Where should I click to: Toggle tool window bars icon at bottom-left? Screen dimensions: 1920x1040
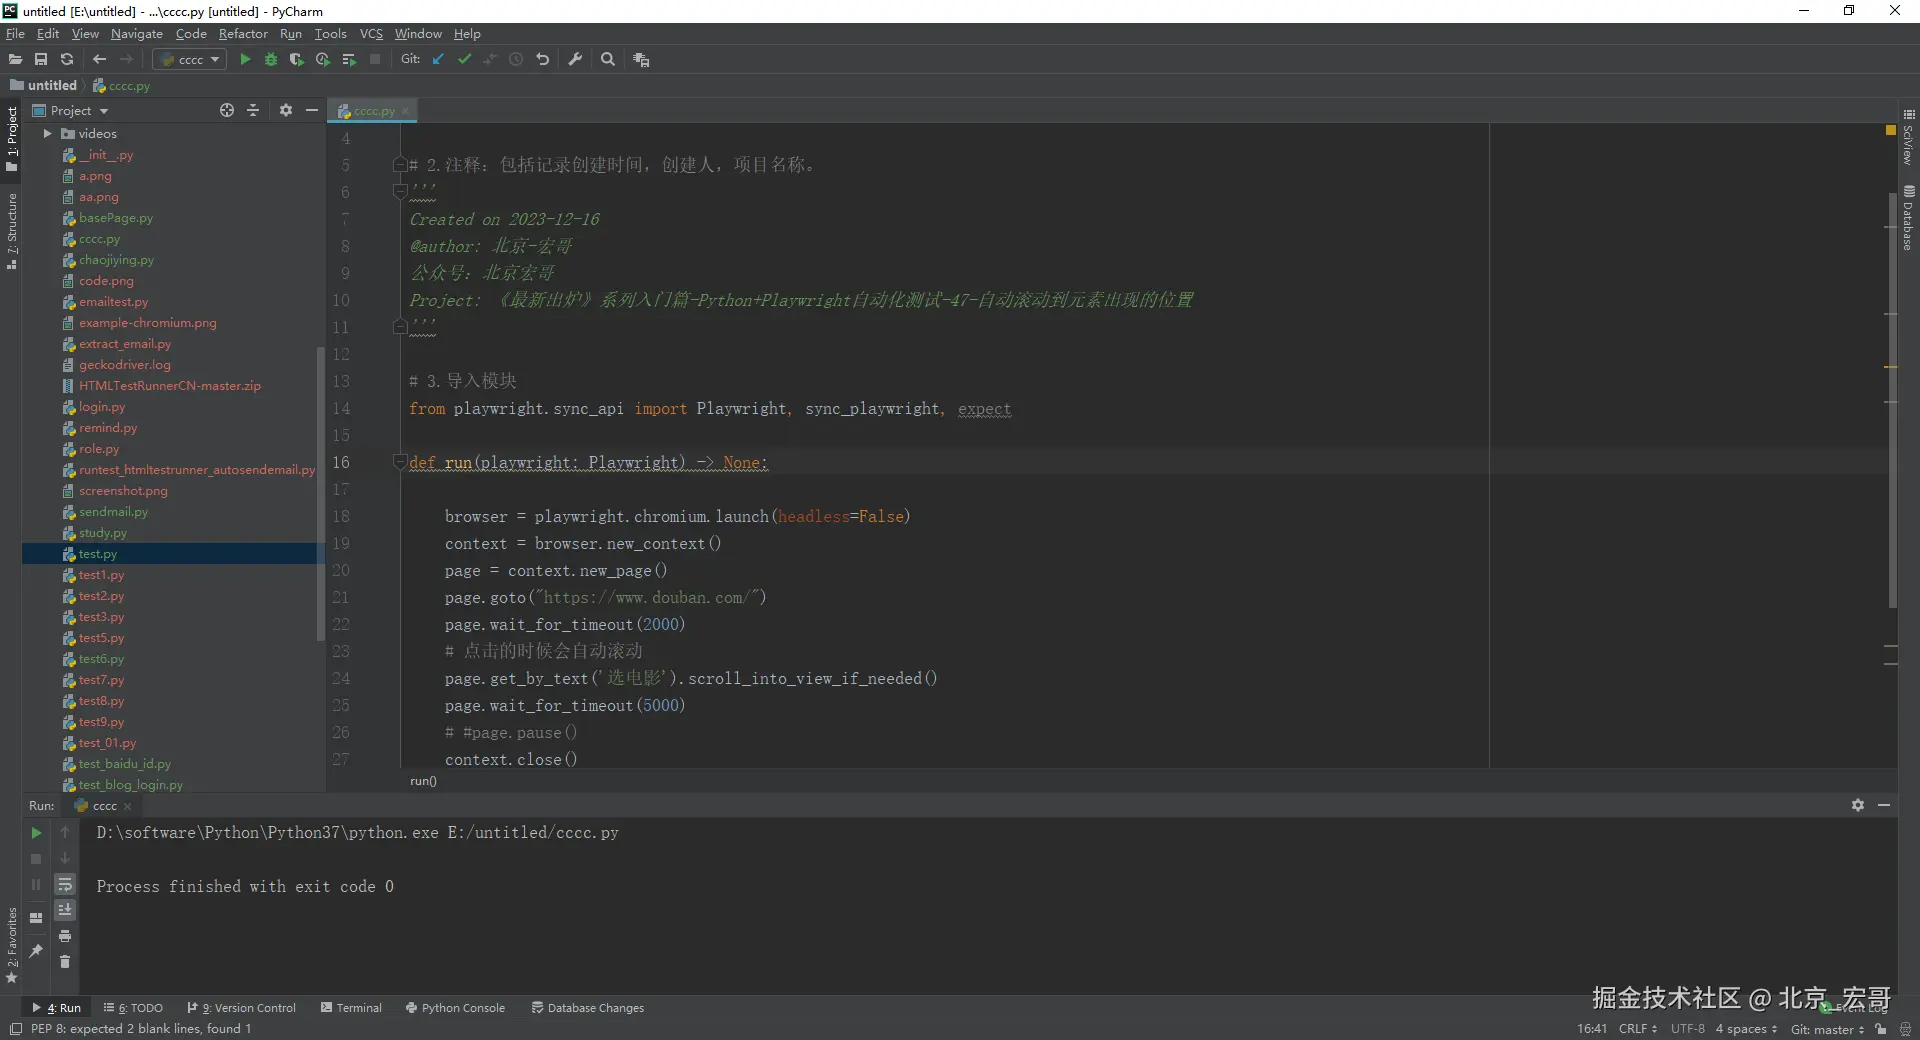[x=15, y=1029]
